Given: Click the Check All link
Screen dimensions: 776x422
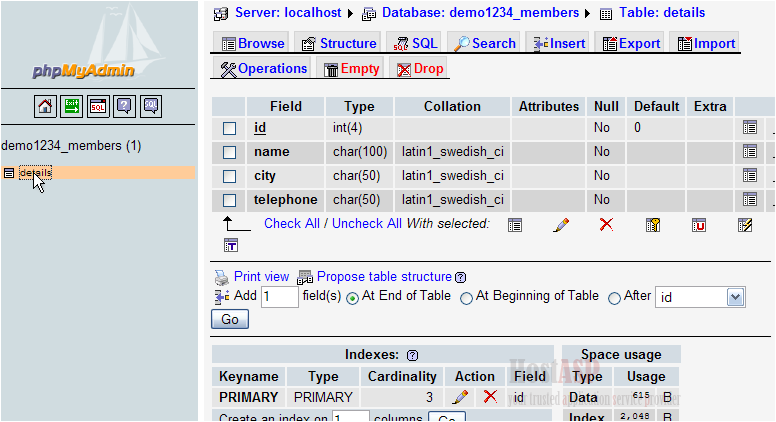Looking at the screenshot, I should pyautogui.click(x=291, y=224).
